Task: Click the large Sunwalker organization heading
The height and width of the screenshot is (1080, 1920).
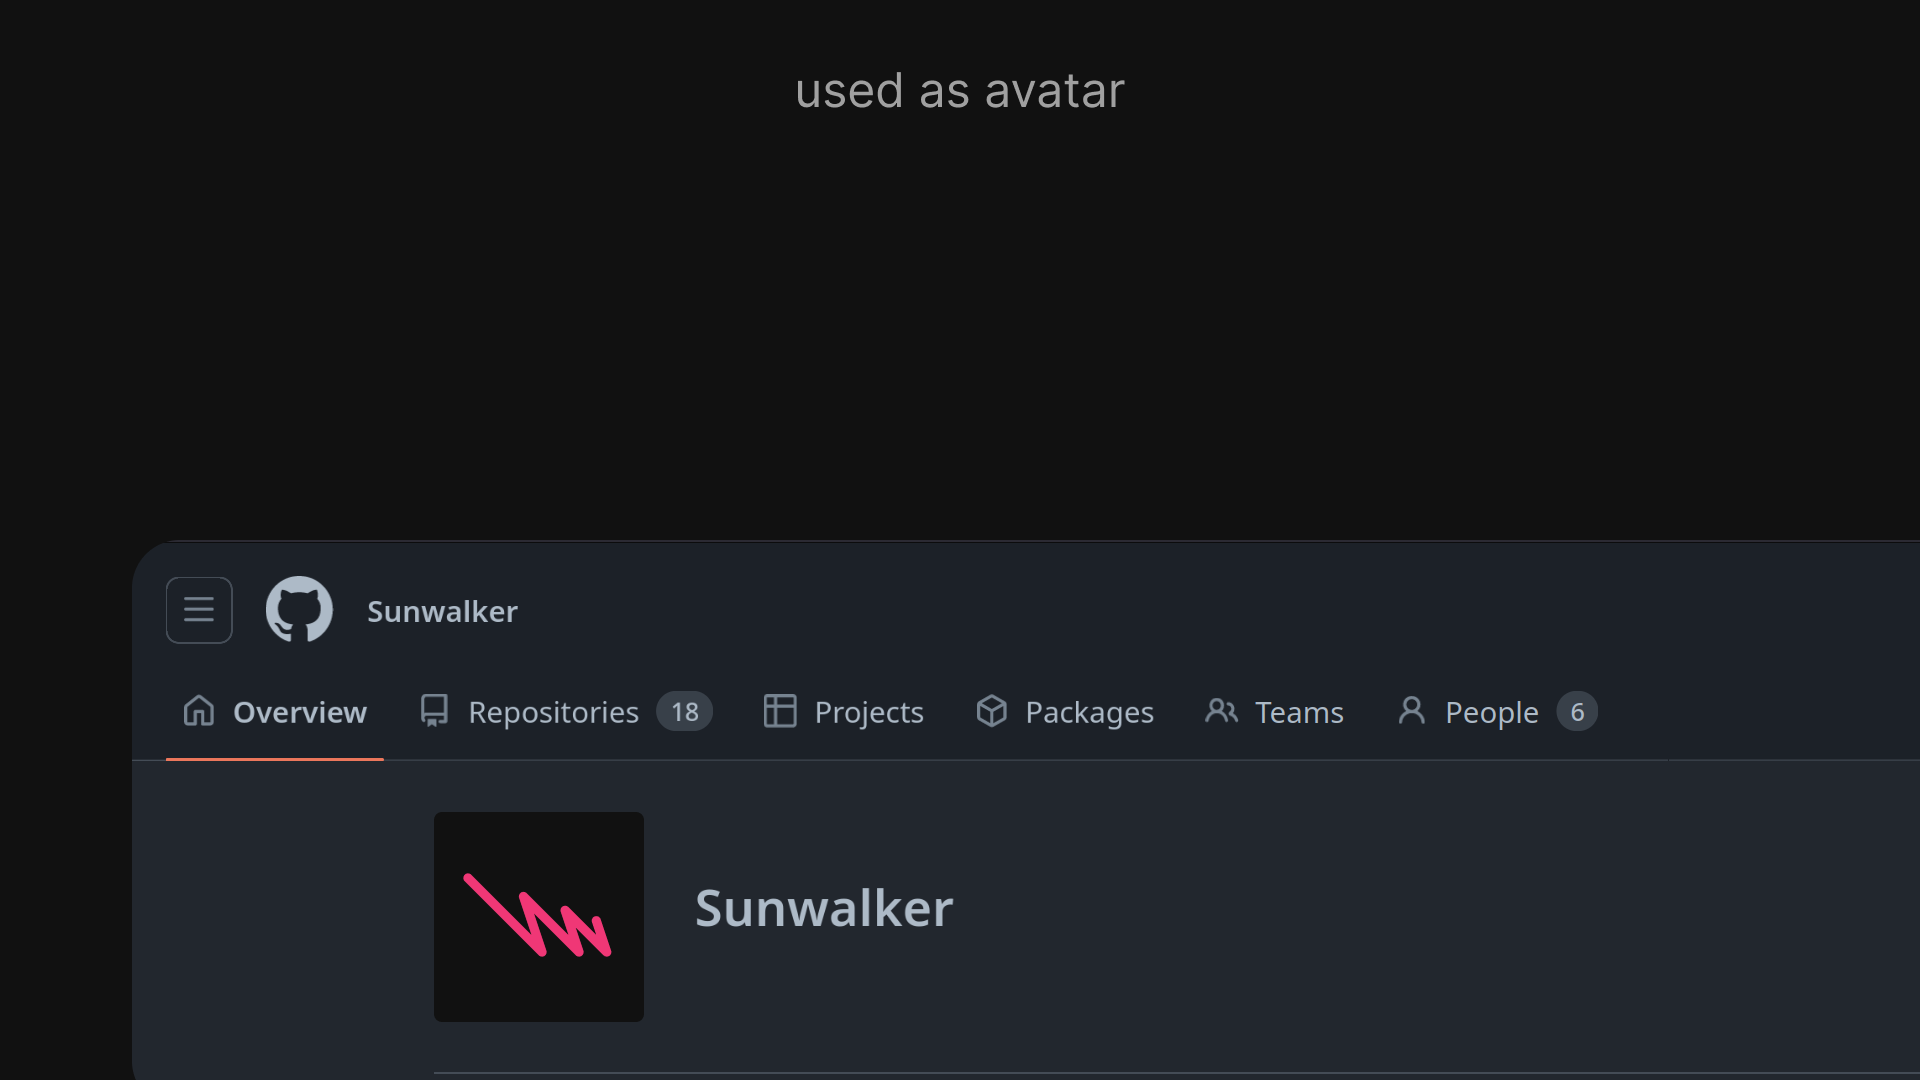Action: pyautogui.click(x=824, y=908)
